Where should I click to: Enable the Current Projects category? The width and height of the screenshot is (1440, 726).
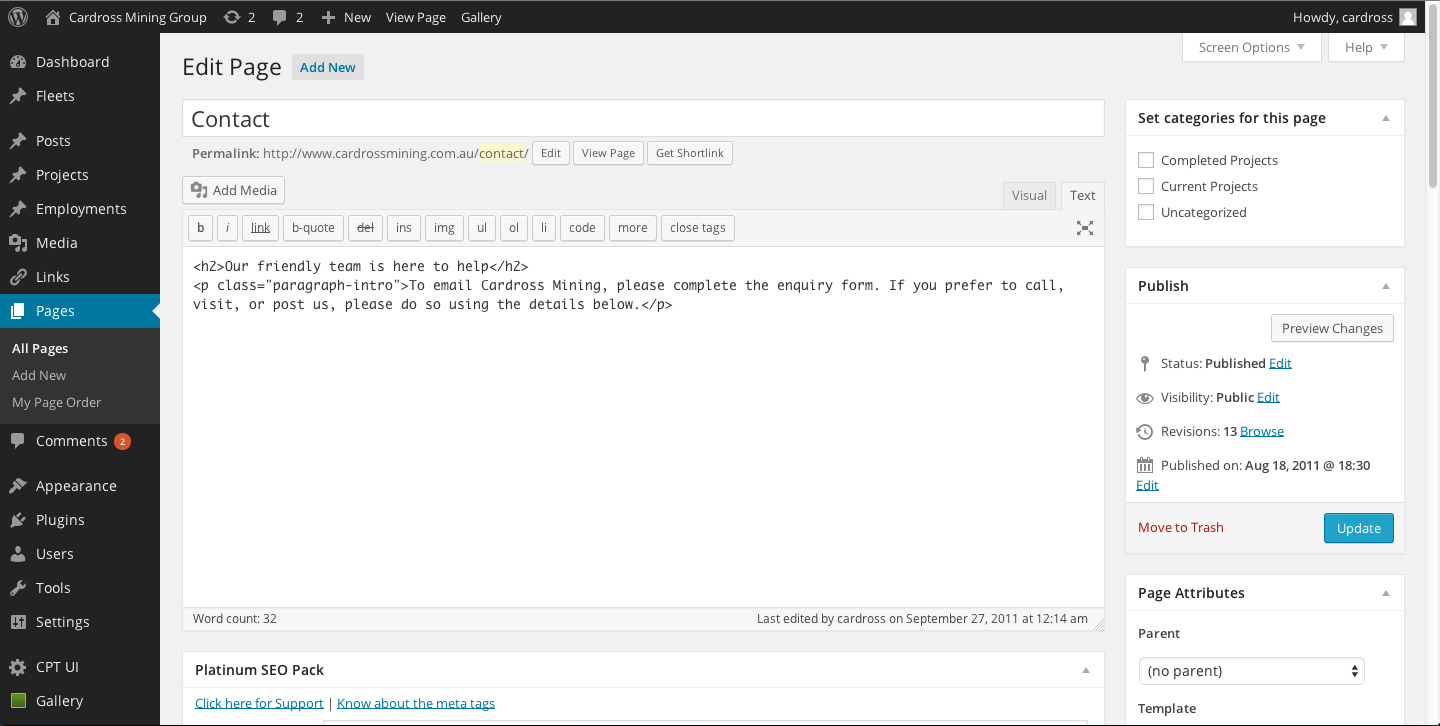pyautogui.click(x=1145, y=185)
